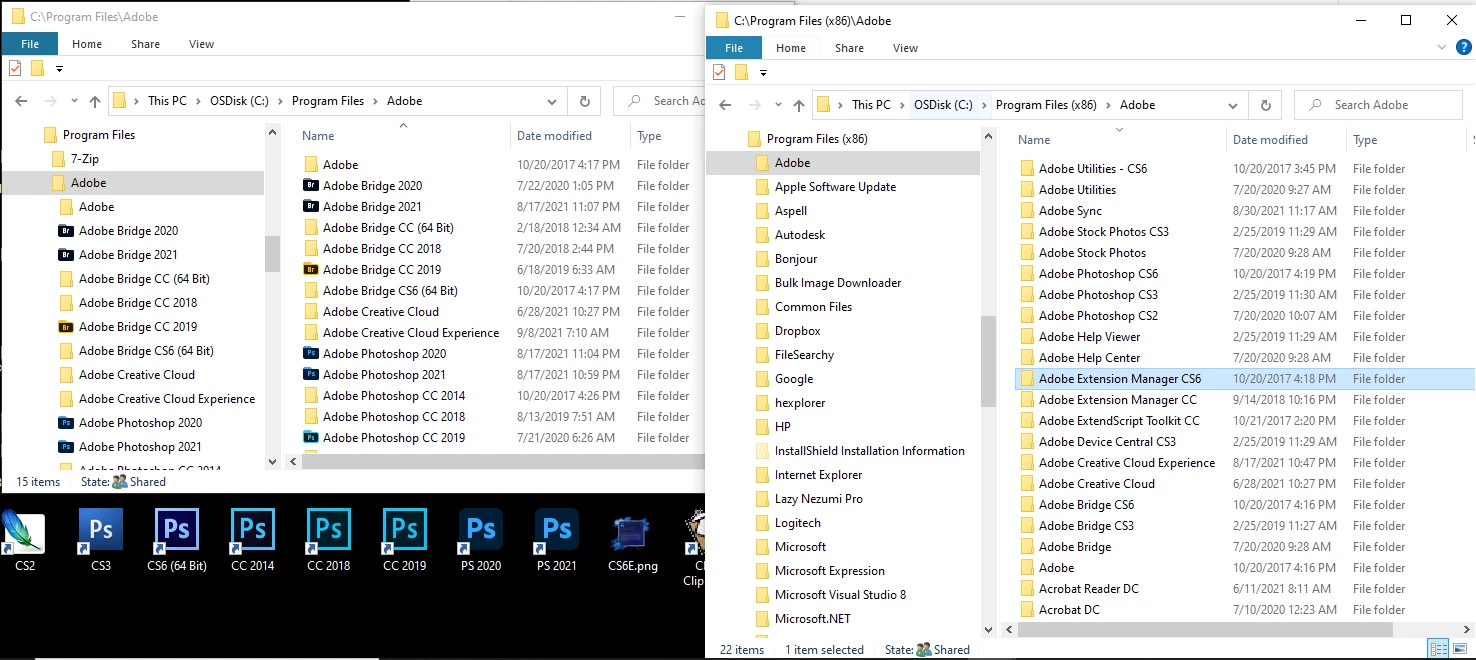Select 7-Zip in left navigation tree
This screenshot has height=660, width=1476.
(84, 159)
